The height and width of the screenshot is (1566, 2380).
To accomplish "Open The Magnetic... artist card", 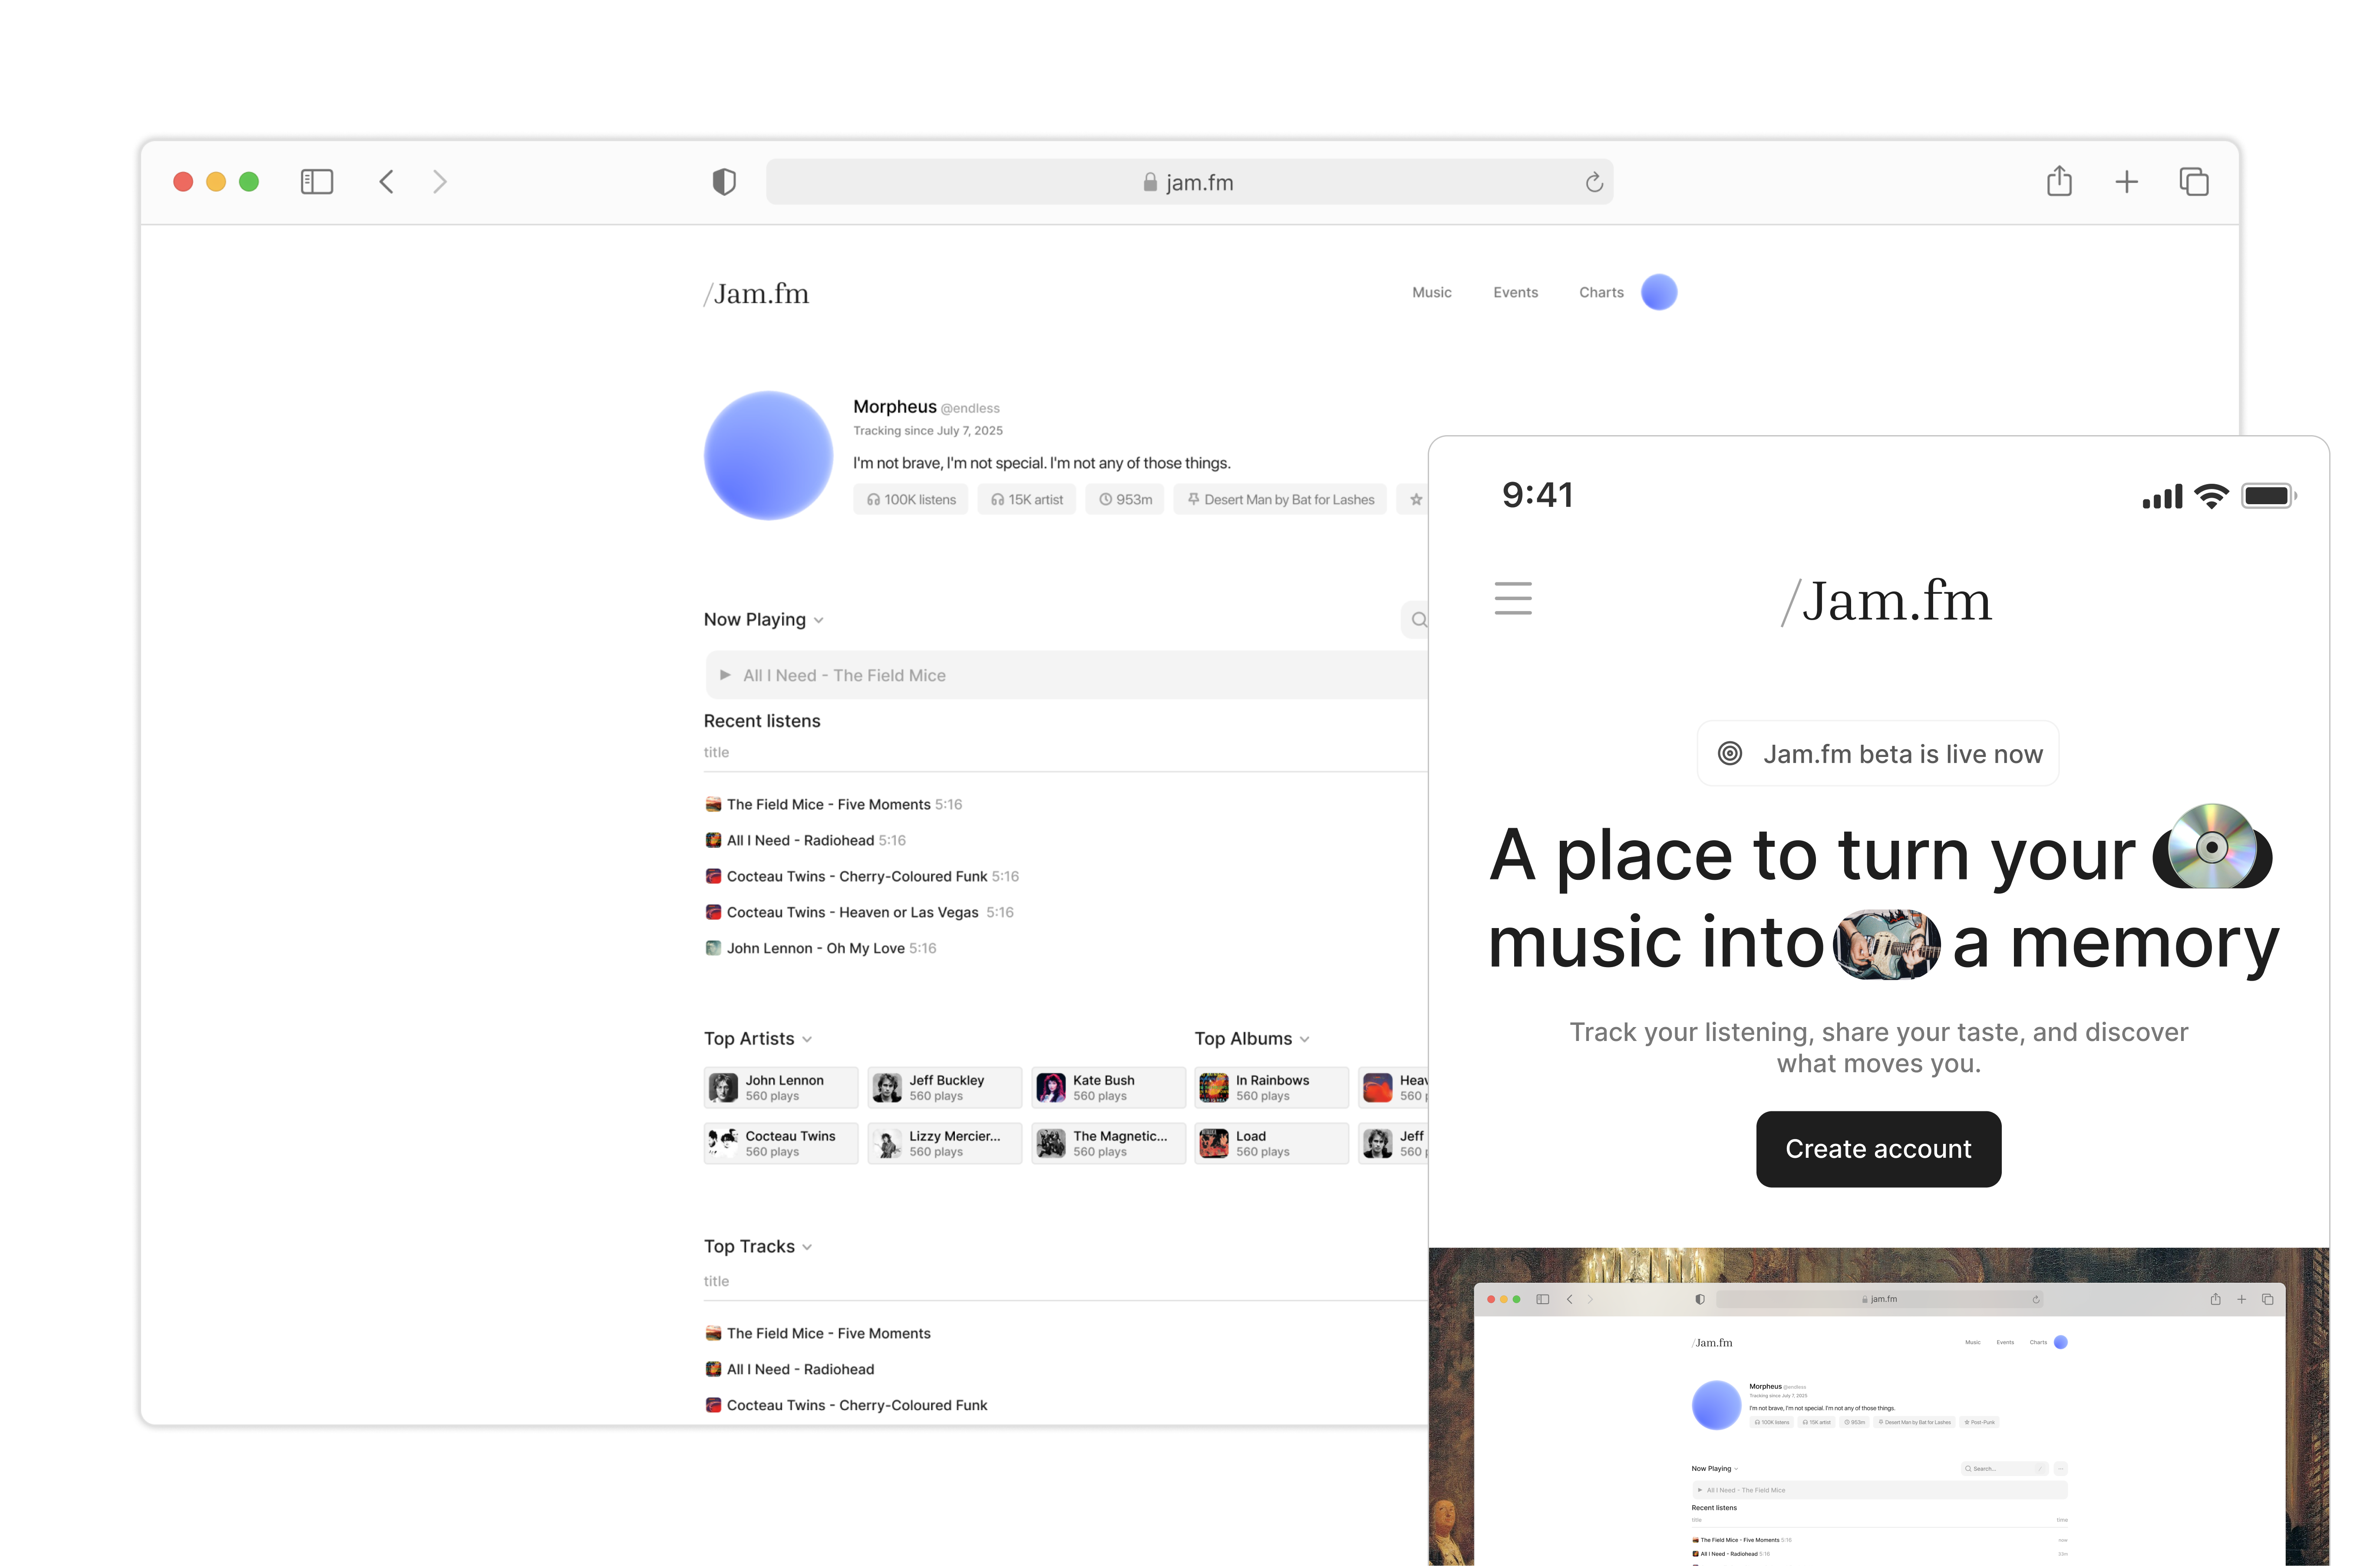I will [x=1108, y=1144].
